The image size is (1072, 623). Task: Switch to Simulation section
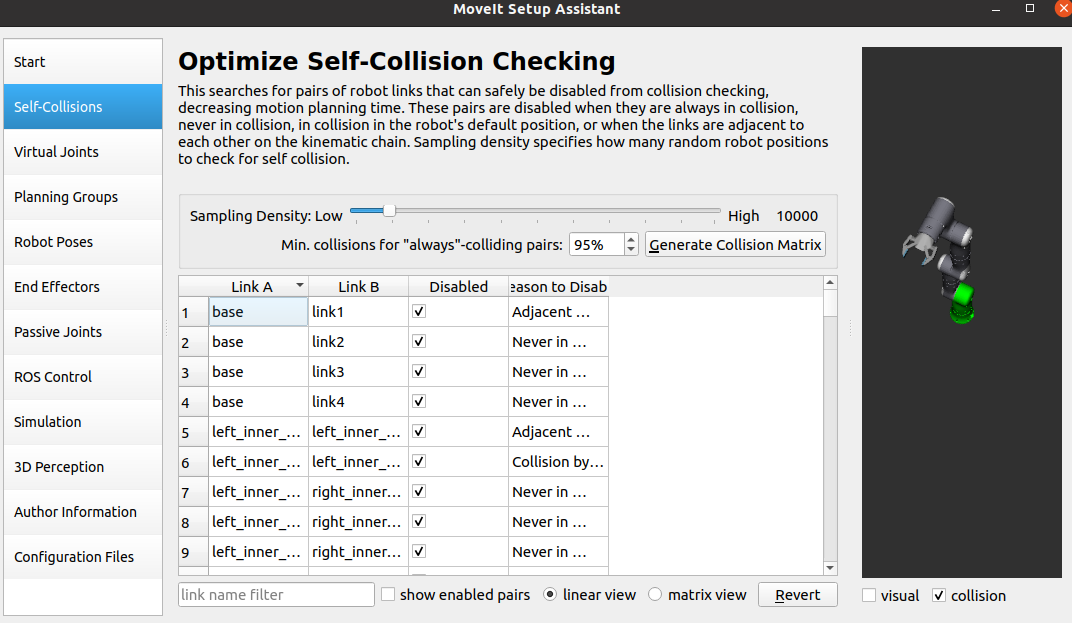83,422
